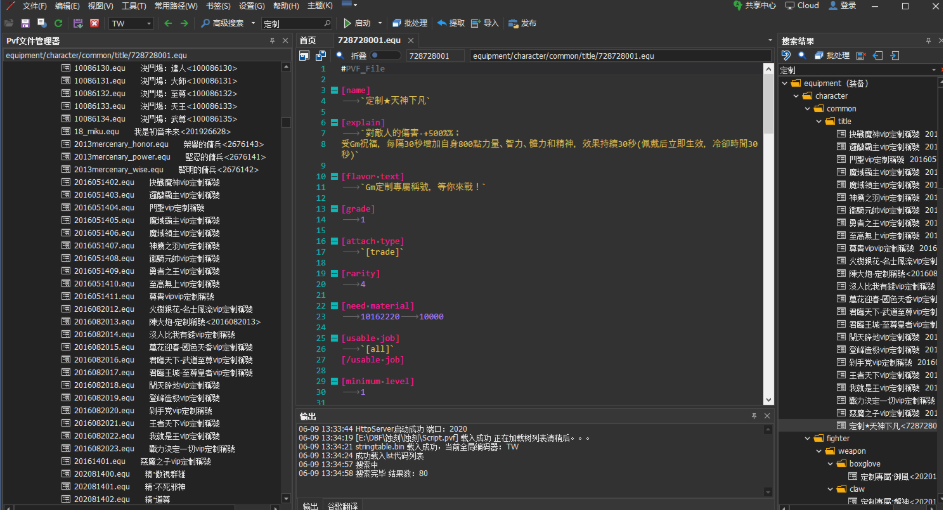Click the green forward arrow icon

point(184,23)
